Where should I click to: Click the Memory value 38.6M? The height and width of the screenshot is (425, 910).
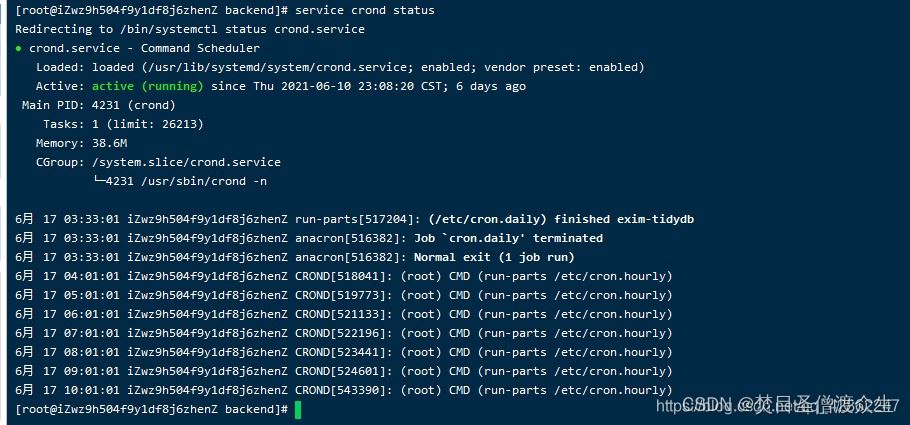[x=111, y=143]
